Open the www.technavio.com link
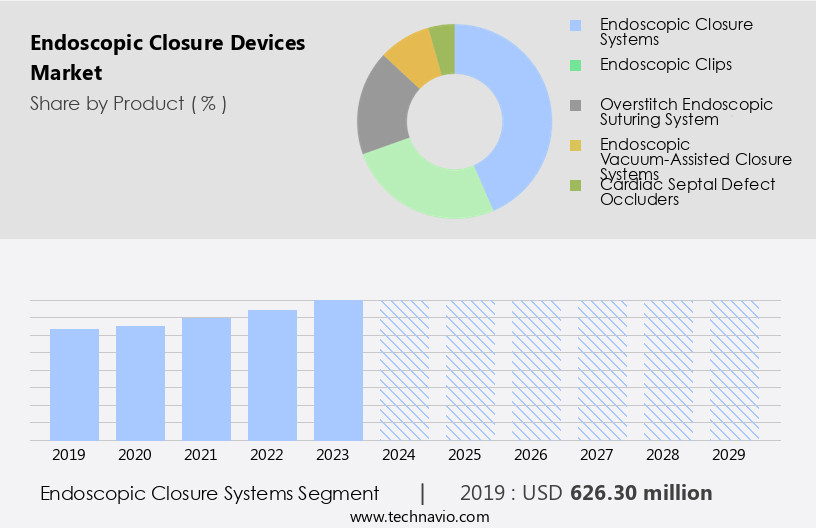 406,516
